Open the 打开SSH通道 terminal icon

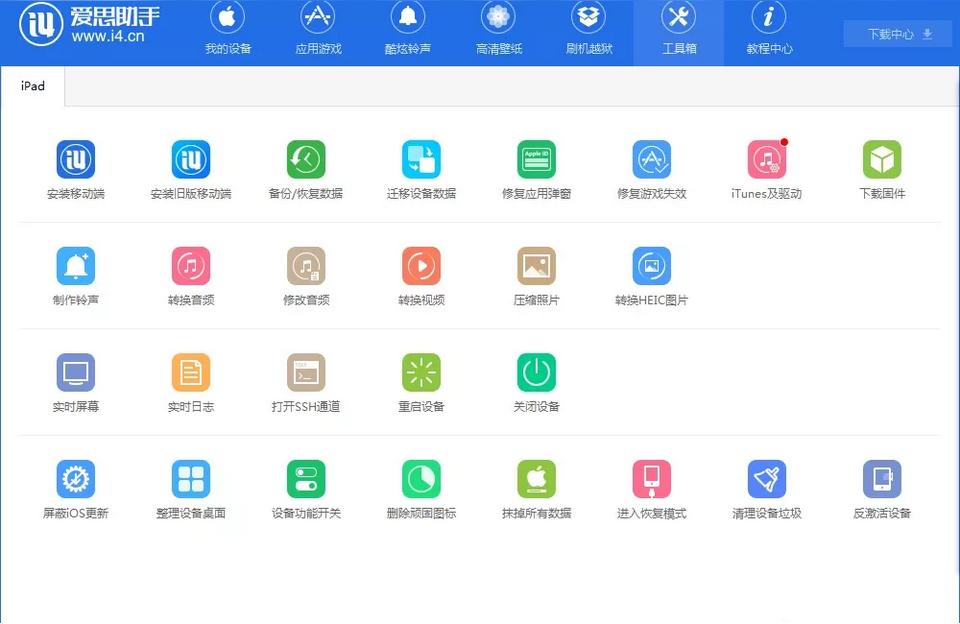pyautogui.click(x=306, y=373)
